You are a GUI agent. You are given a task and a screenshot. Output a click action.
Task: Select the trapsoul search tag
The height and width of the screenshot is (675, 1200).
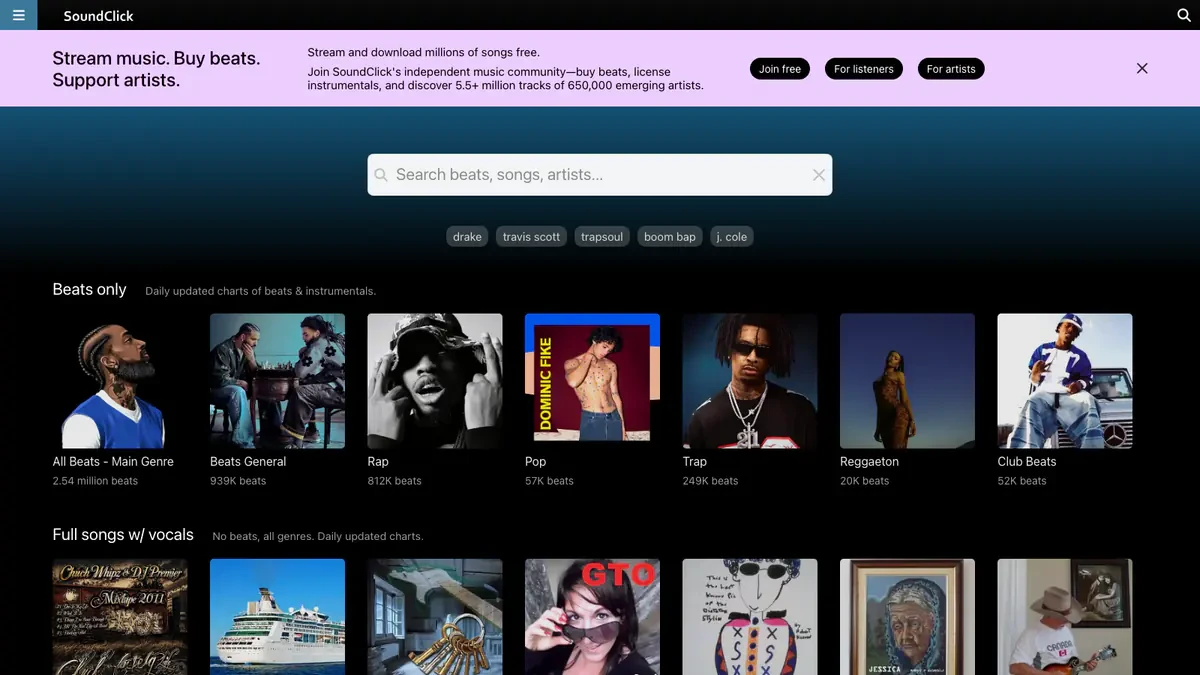tap(602, 237)
